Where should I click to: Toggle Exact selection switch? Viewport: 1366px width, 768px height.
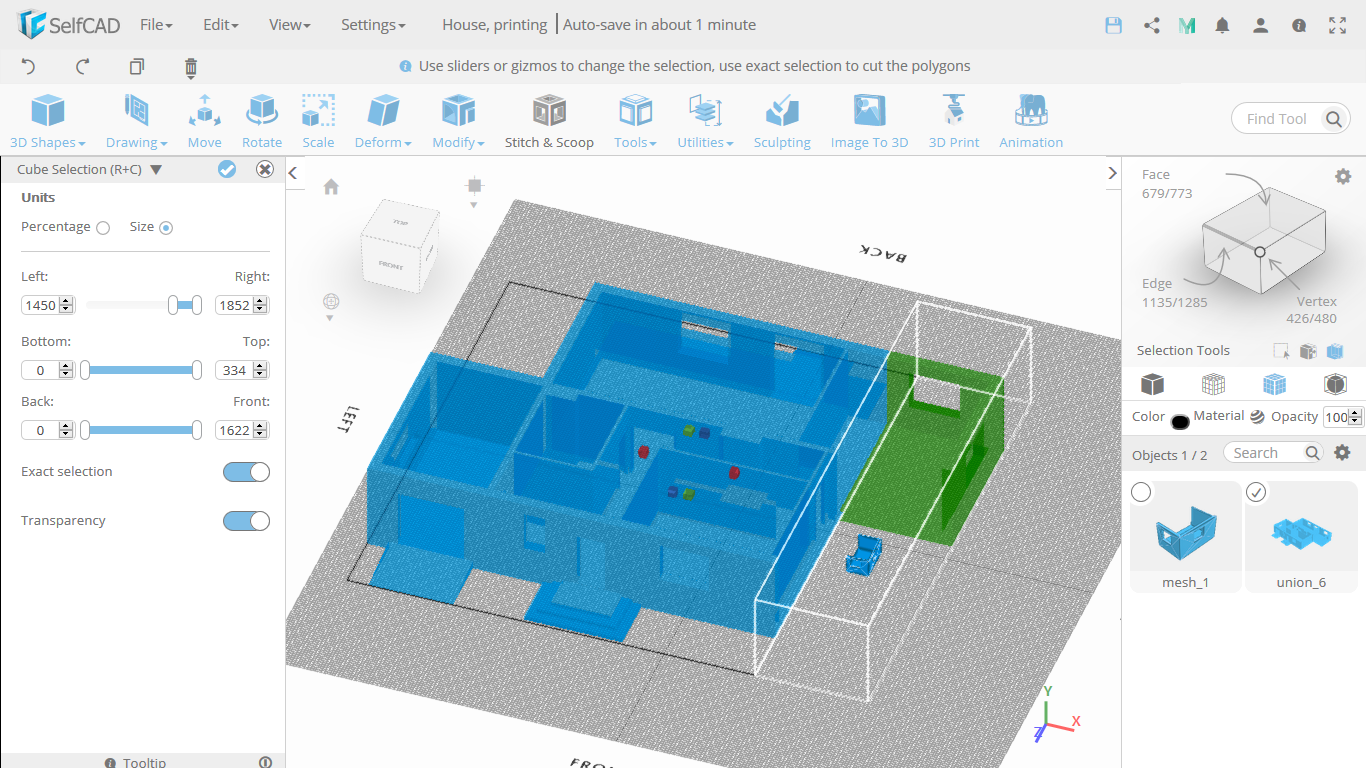point(246,472)
